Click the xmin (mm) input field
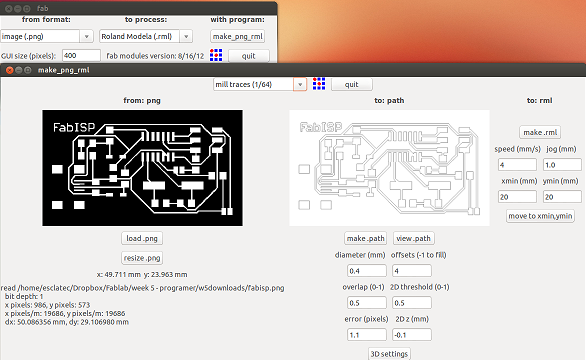 click(517, 197)
